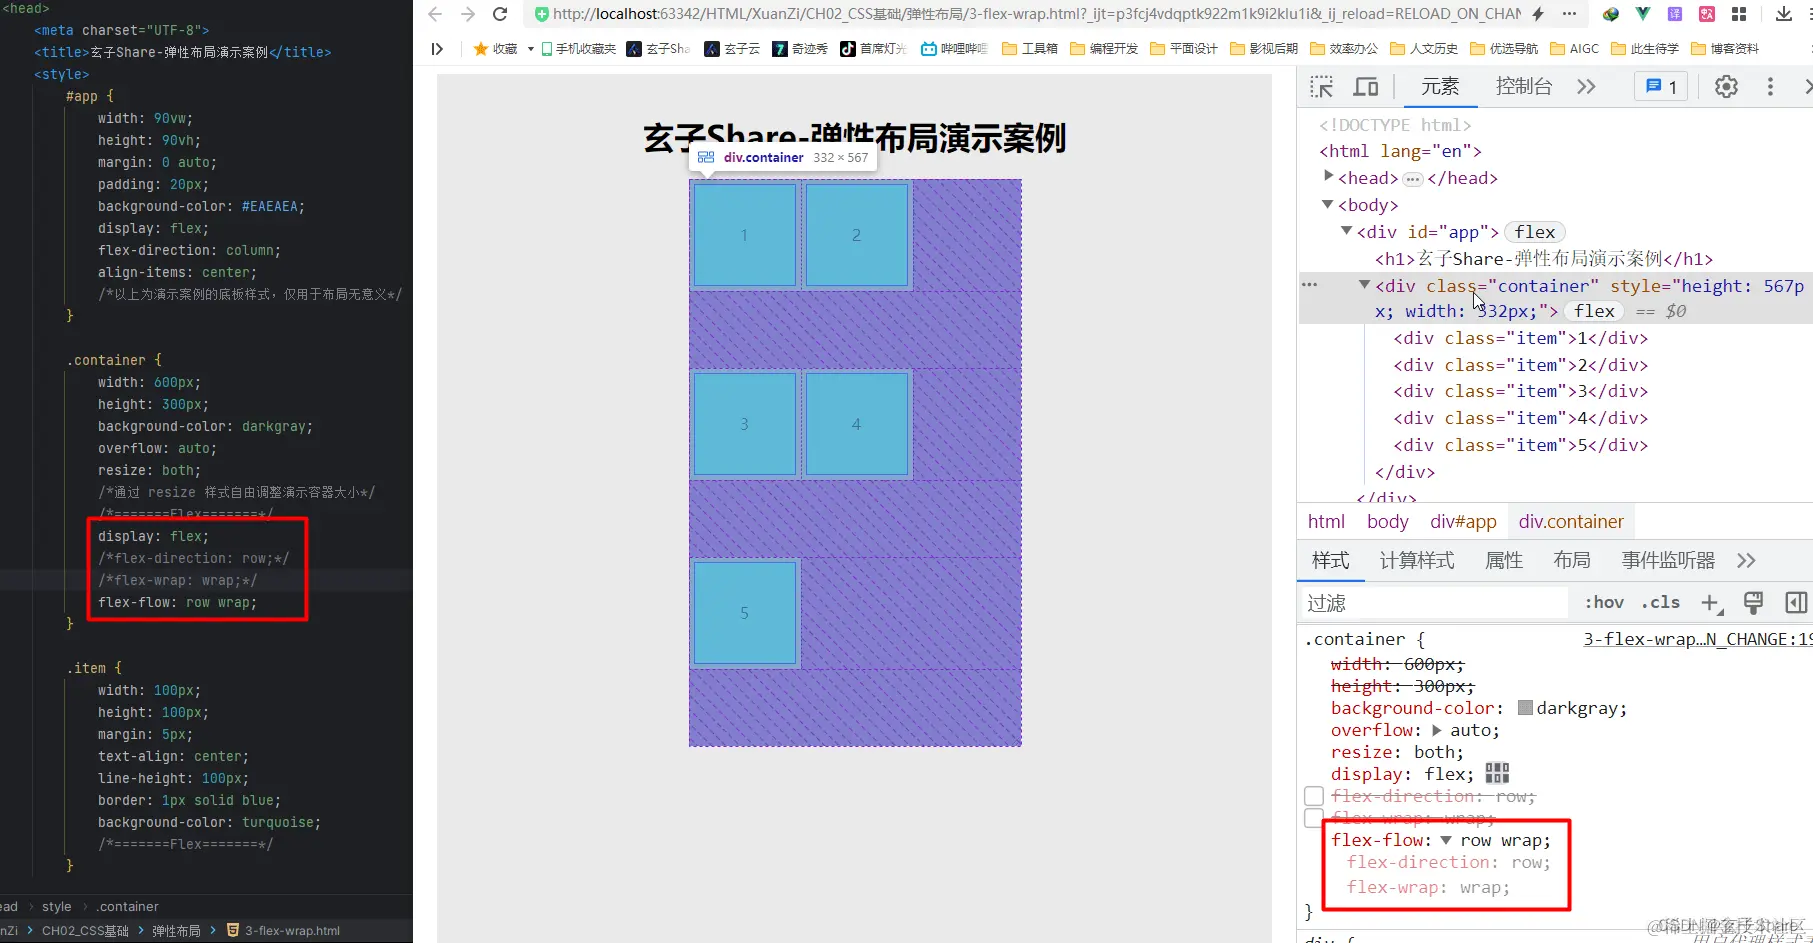Select body in the breadcrumb
This screenshot has height=943, width=1813.
1387,521
